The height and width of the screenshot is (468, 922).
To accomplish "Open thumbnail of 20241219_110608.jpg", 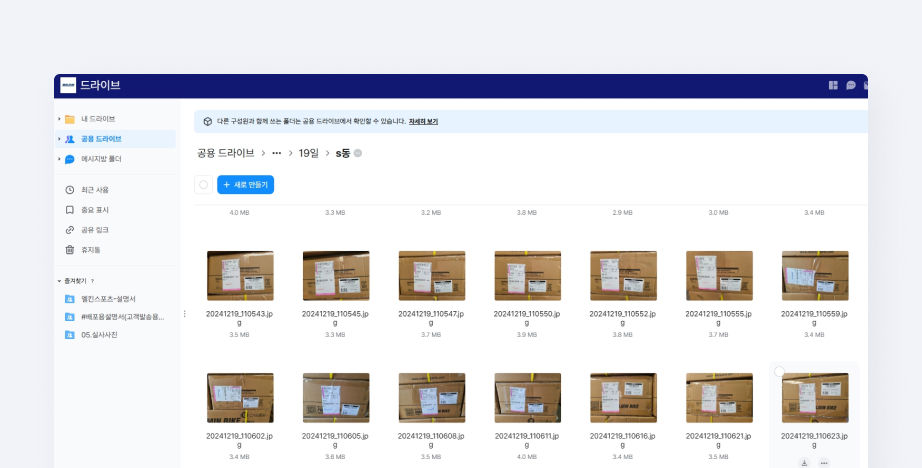I will 432,398.
